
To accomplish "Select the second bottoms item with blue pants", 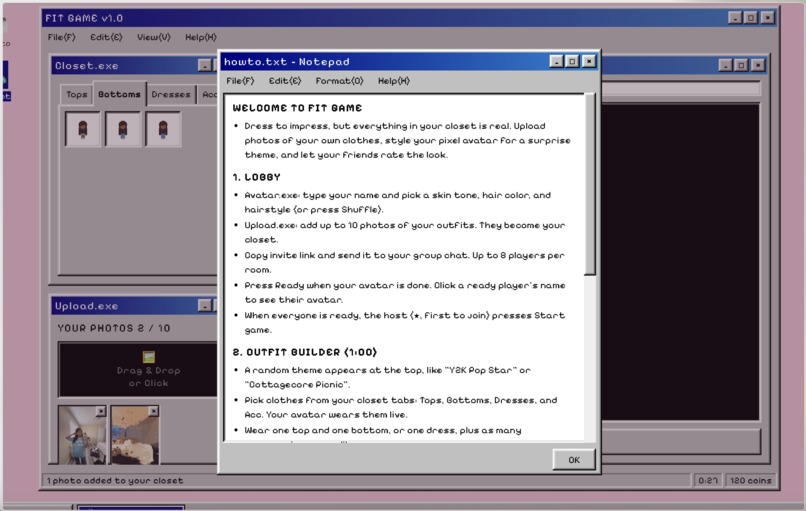I will 123,129.
